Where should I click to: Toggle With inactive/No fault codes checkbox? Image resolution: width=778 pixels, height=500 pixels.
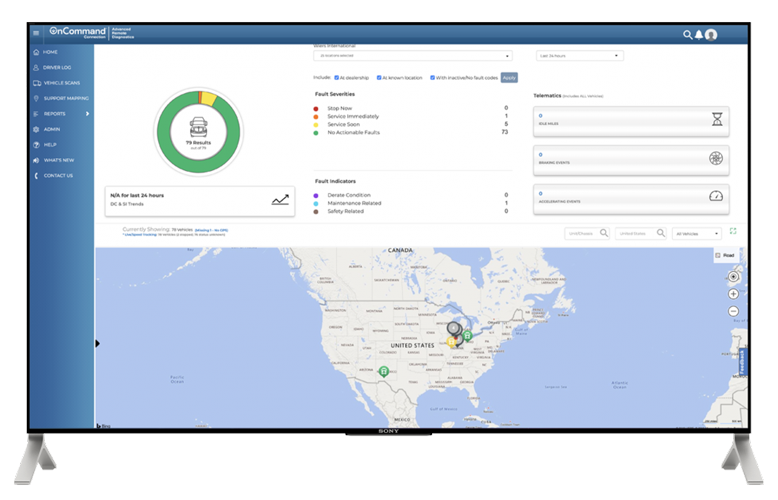432,78
